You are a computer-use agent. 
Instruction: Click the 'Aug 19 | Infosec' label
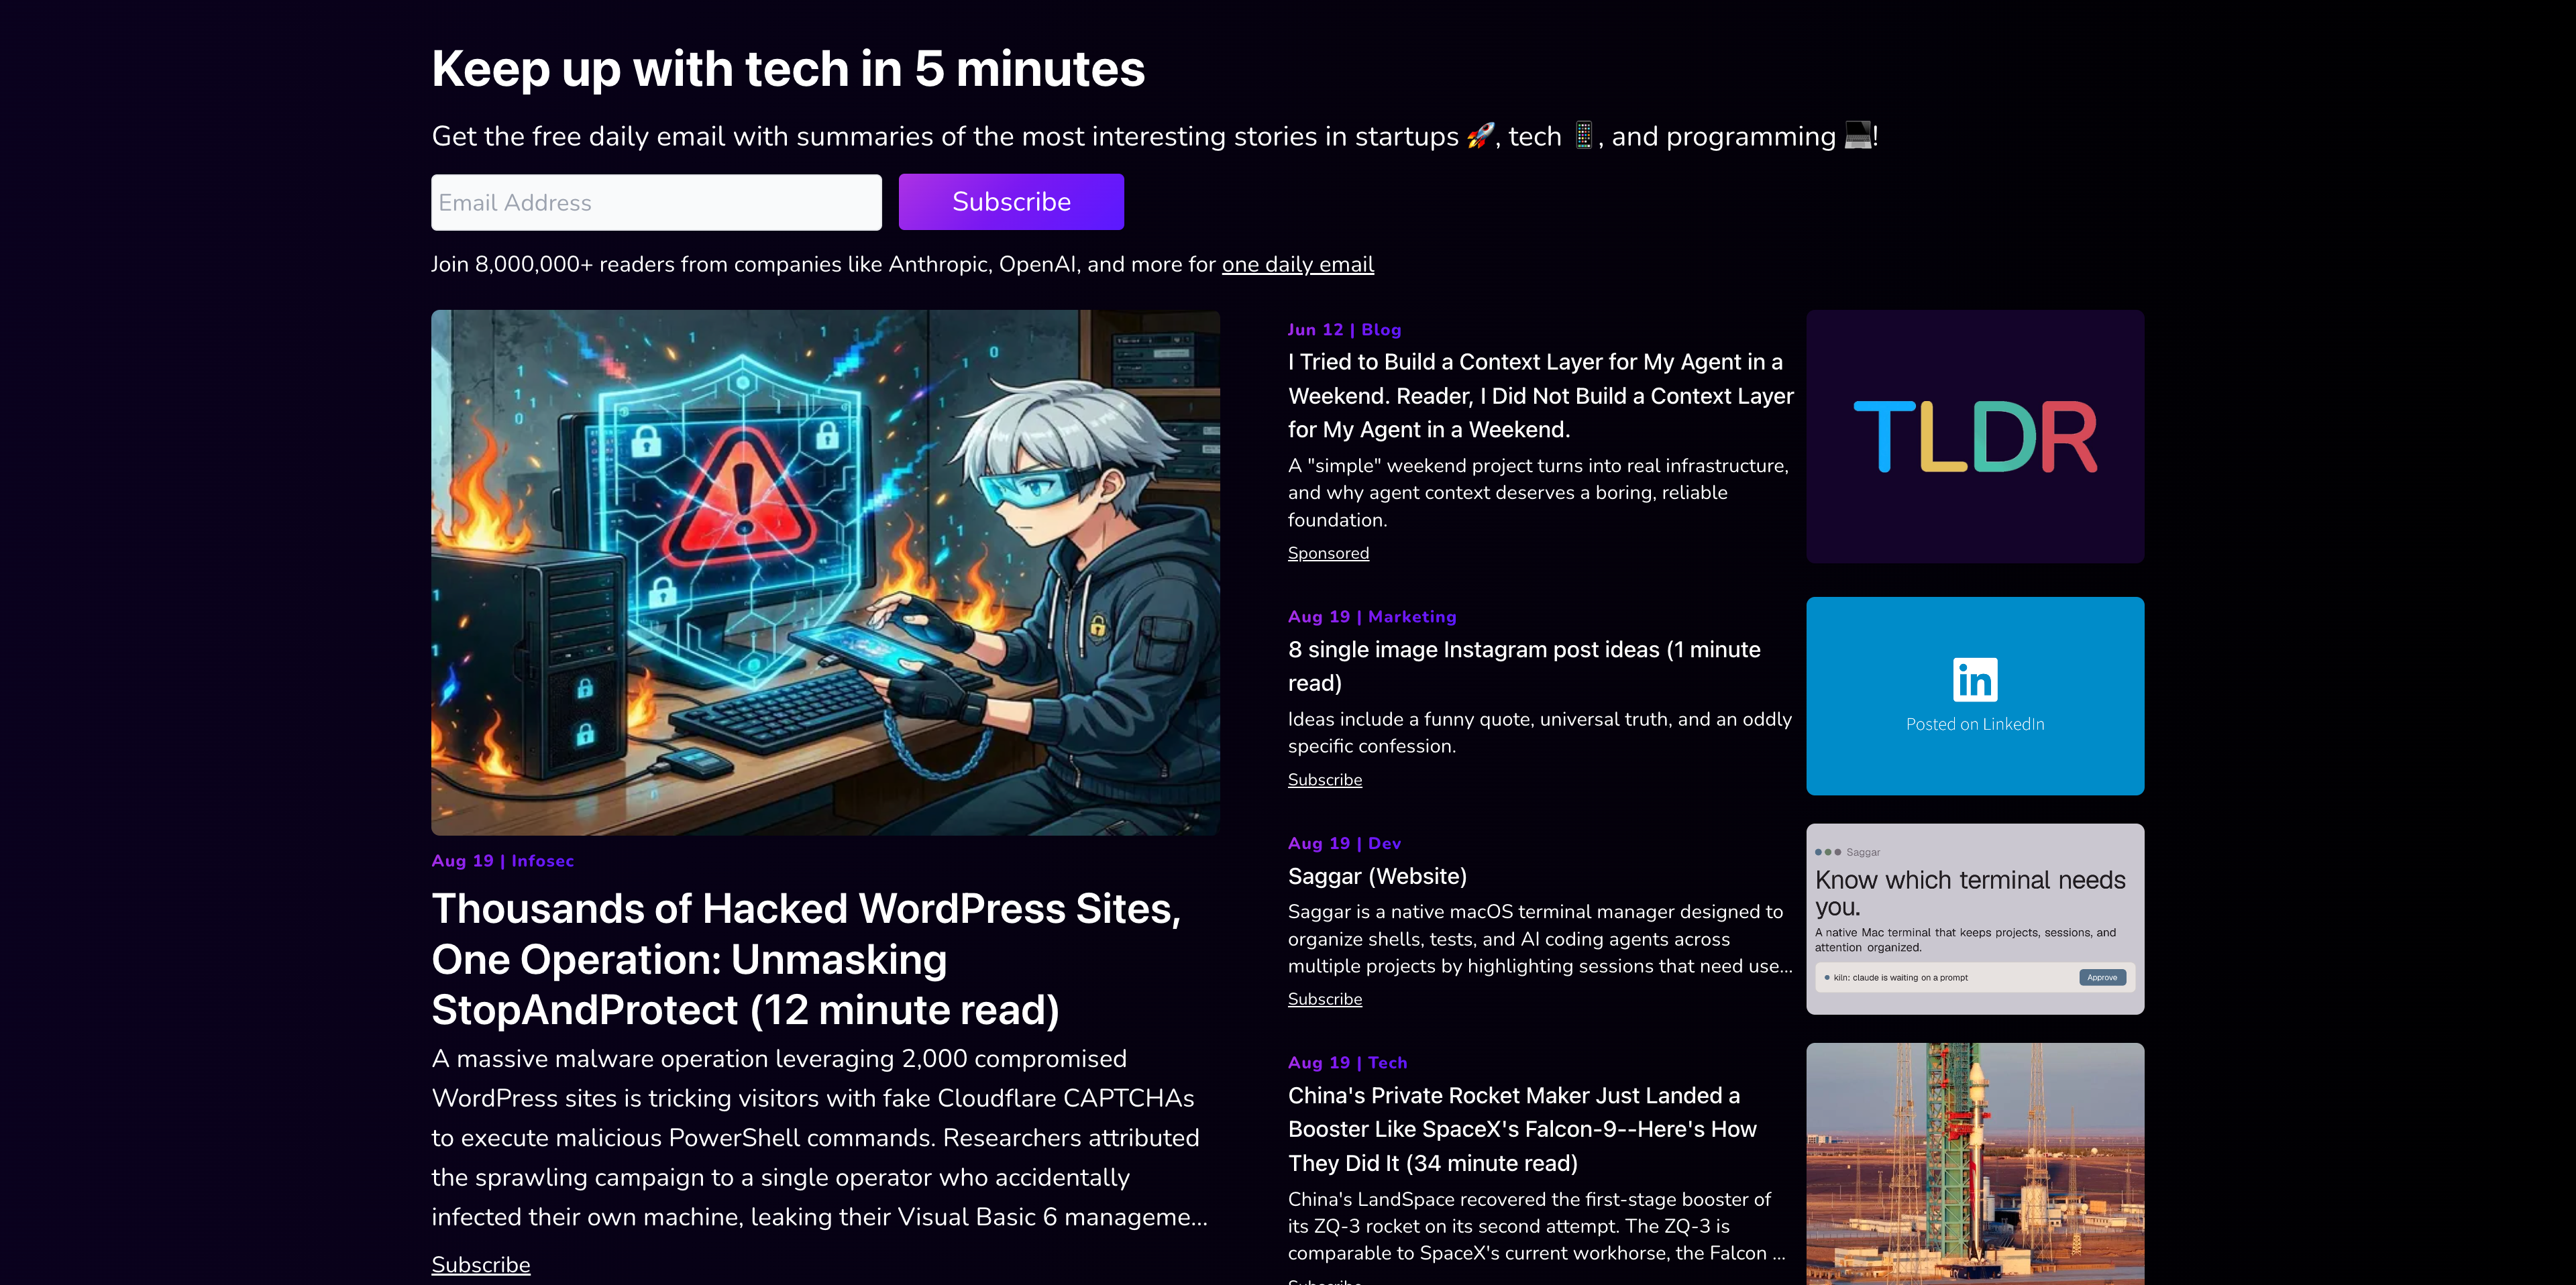[503, 861]
